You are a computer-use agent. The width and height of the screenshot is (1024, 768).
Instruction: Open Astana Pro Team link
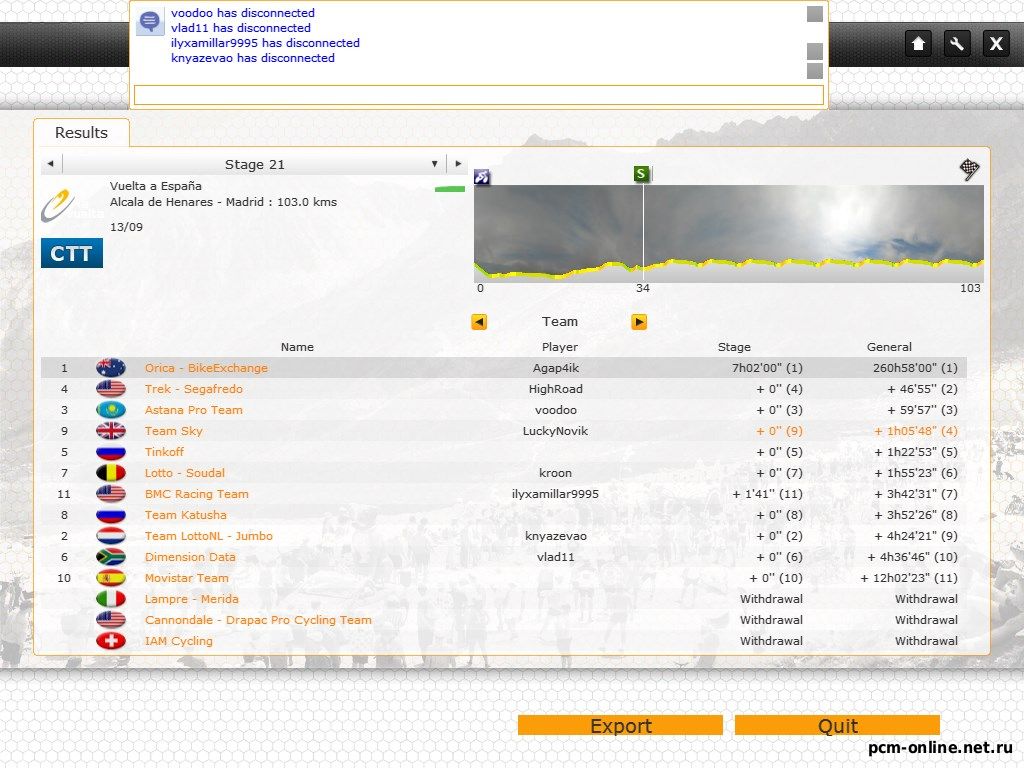point(194,409)
